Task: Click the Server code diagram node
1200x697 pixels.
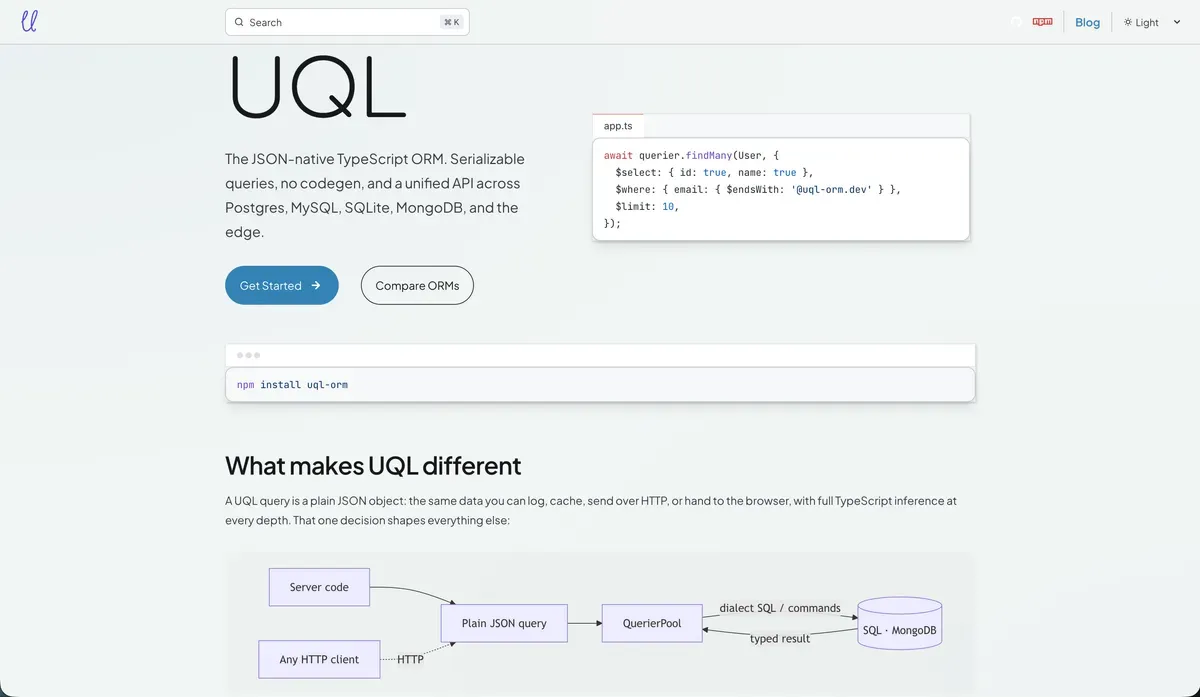Action: click(x=319, y=587)
